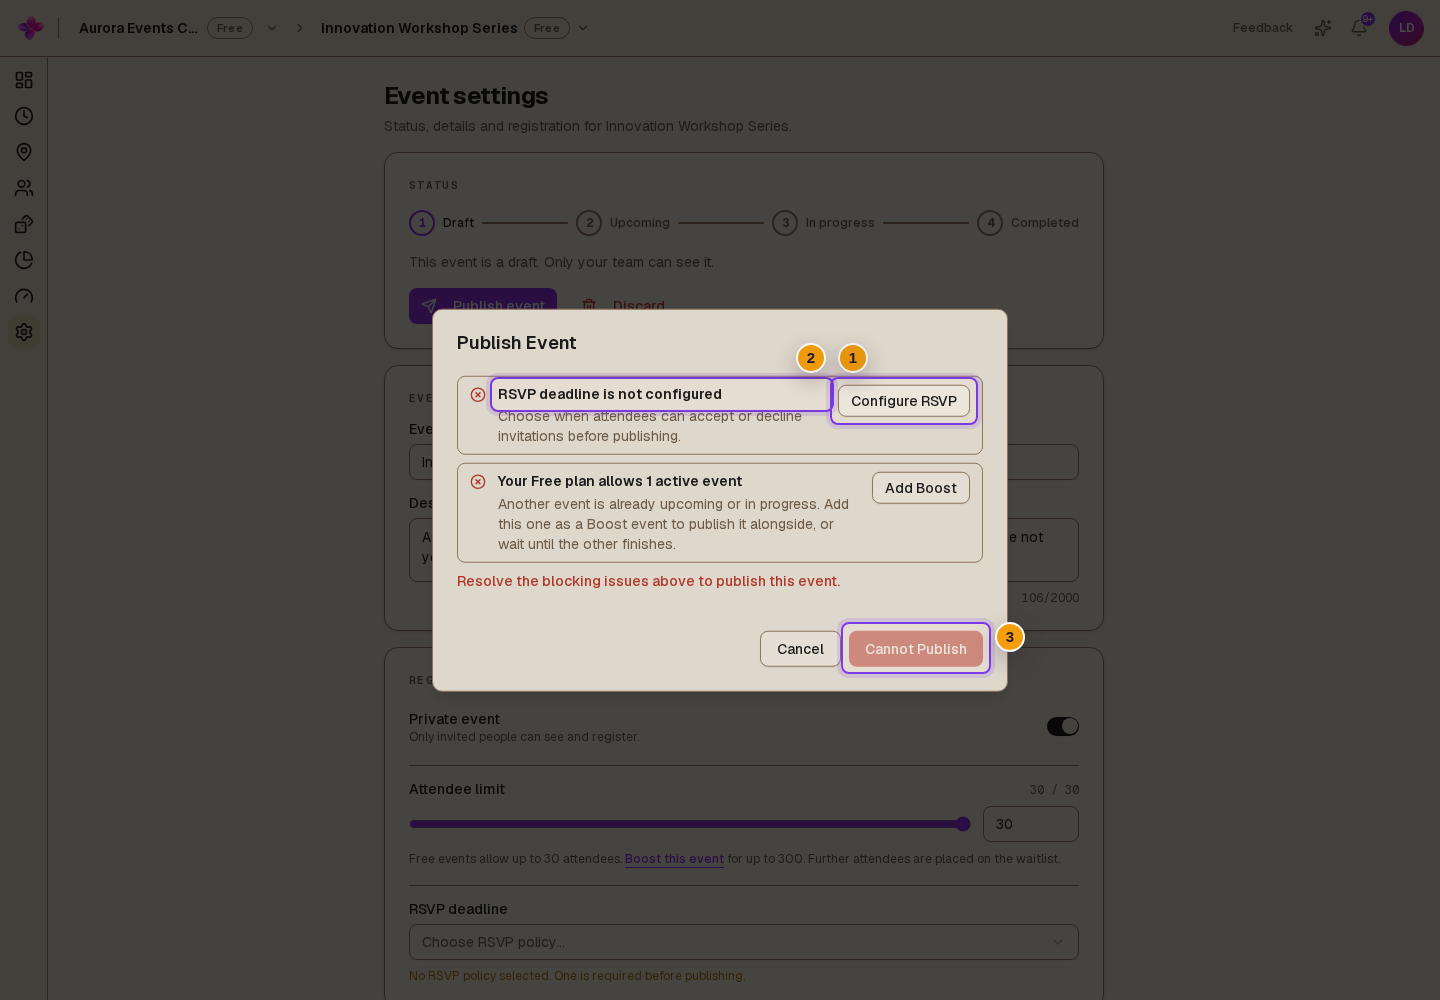The image size is (1440, 1000).
Task: Open the attendees people icon in sidebar
Action: 24,188
